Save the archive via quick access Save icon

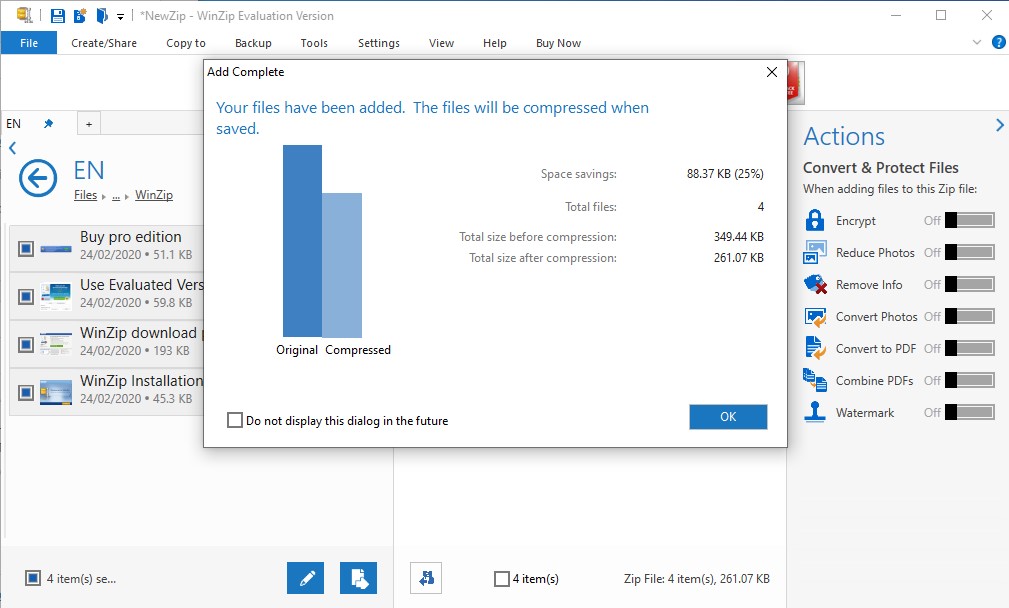[55, 15]
